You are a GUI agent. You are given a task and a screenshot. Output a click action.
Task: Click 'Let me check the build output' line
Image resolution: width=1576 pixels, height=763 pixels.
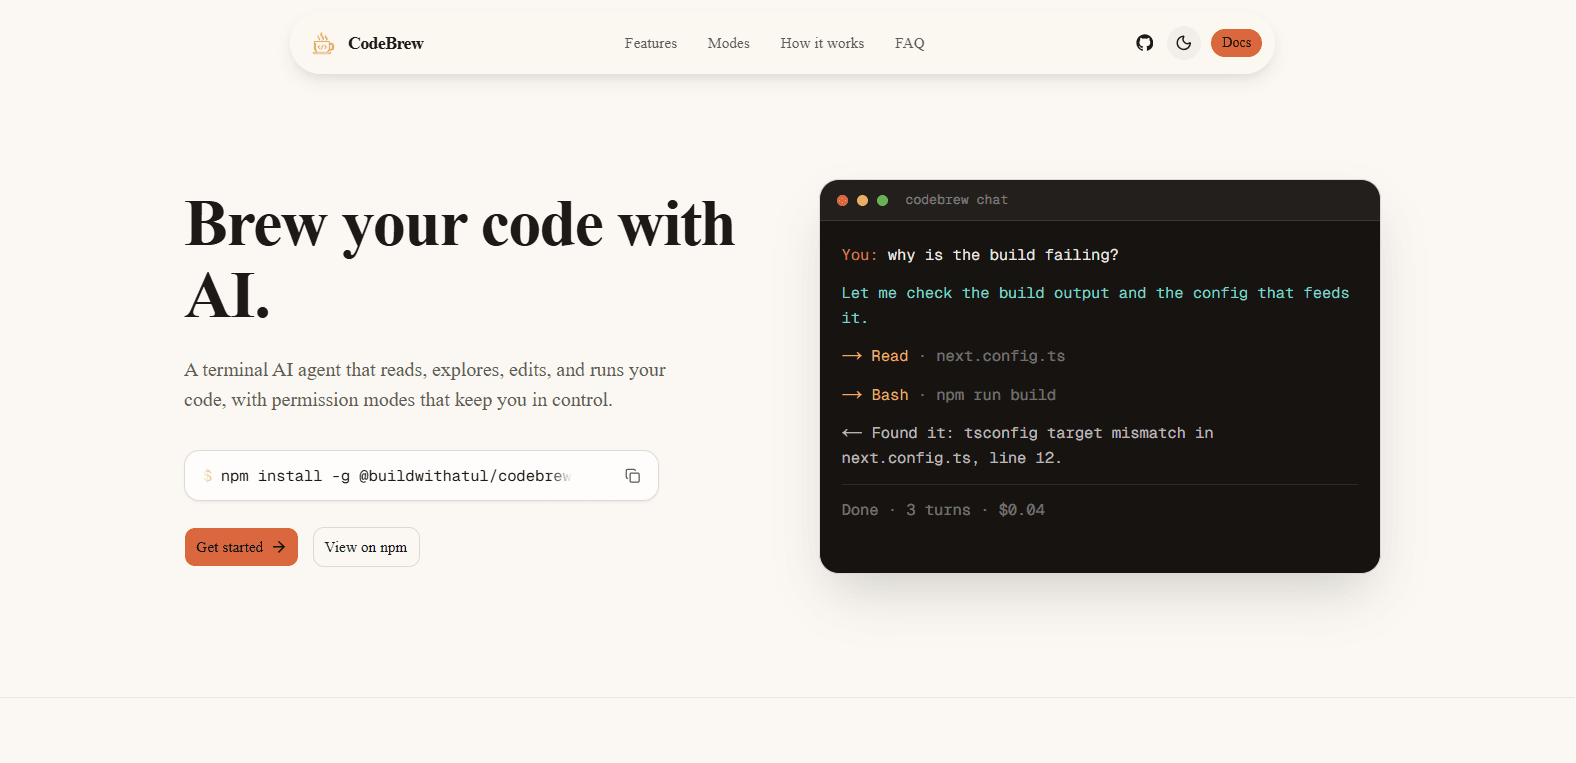point(1096,305)
